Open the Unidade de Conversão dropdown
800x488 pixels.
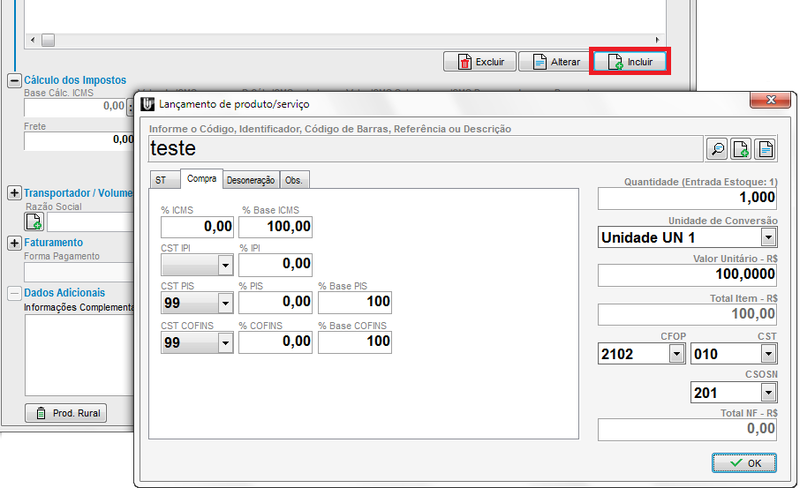[x=767, y=238]
